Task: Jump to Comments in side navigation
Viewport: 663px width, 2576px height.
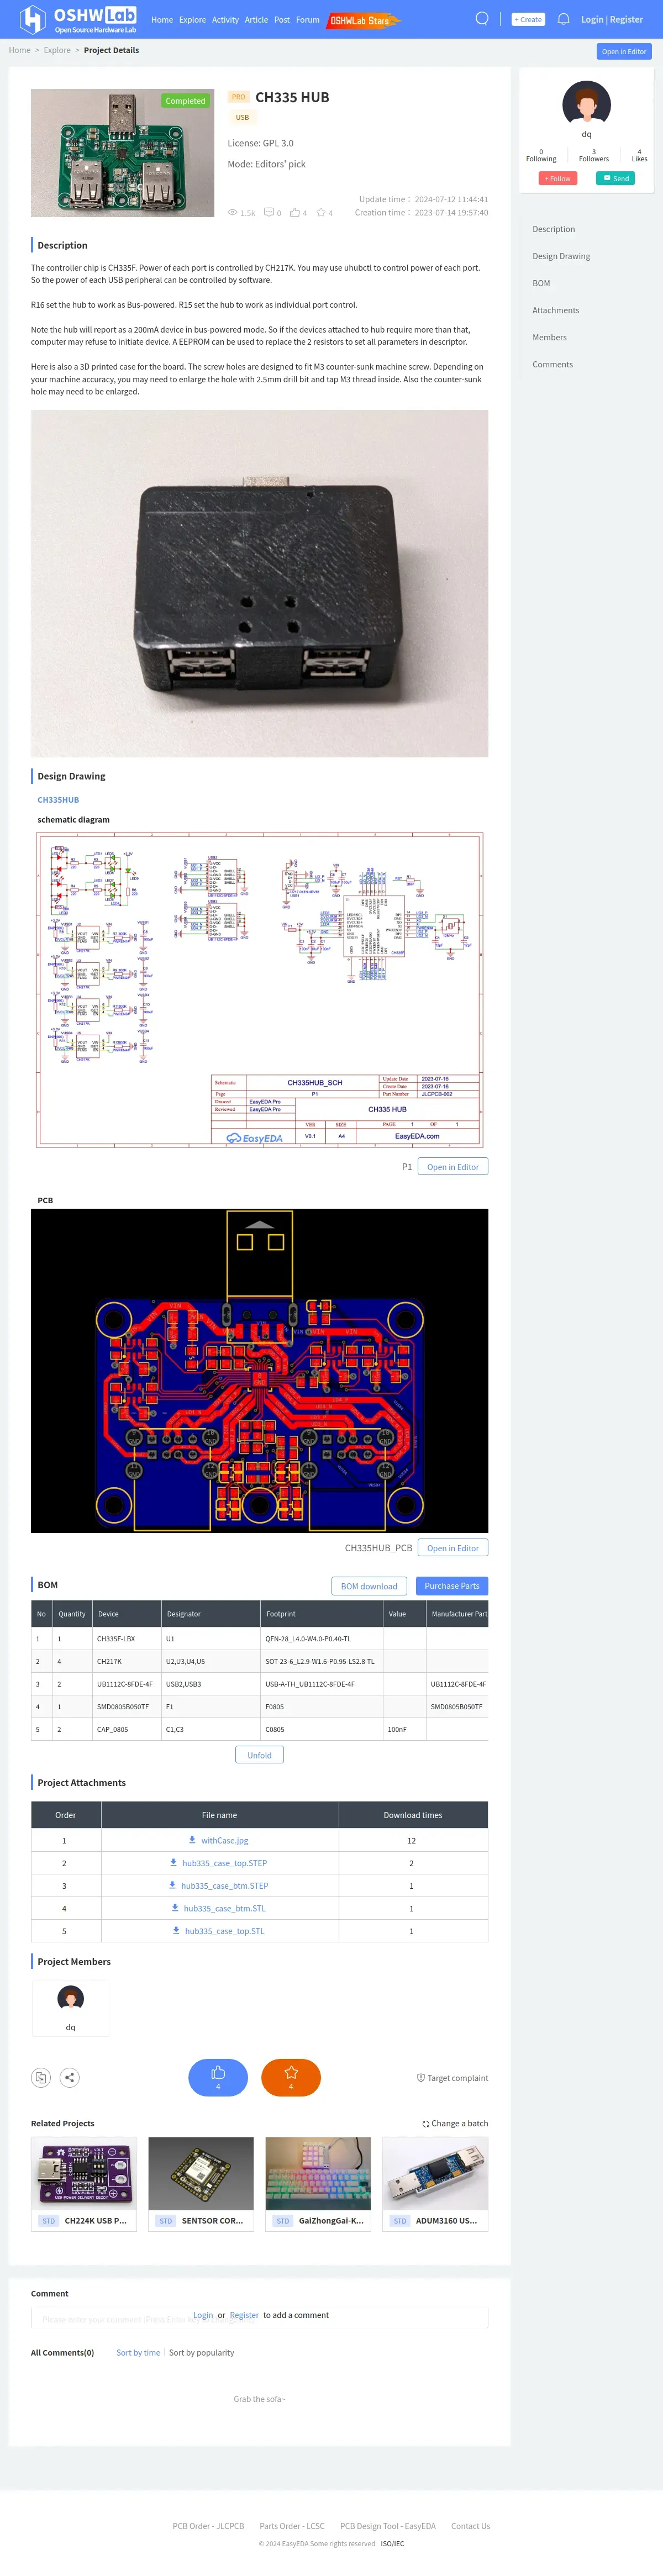Action: pos(552,364)
